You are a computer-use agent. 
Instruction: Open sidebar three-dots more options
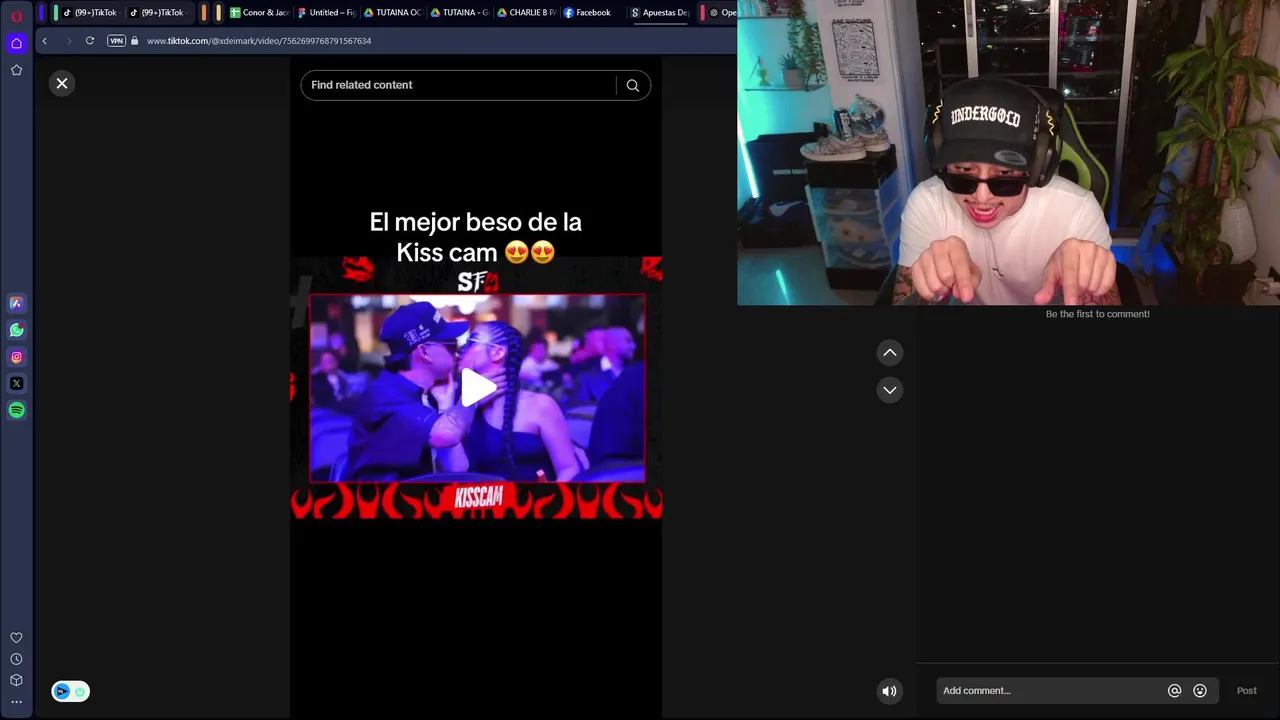(16, 702)
